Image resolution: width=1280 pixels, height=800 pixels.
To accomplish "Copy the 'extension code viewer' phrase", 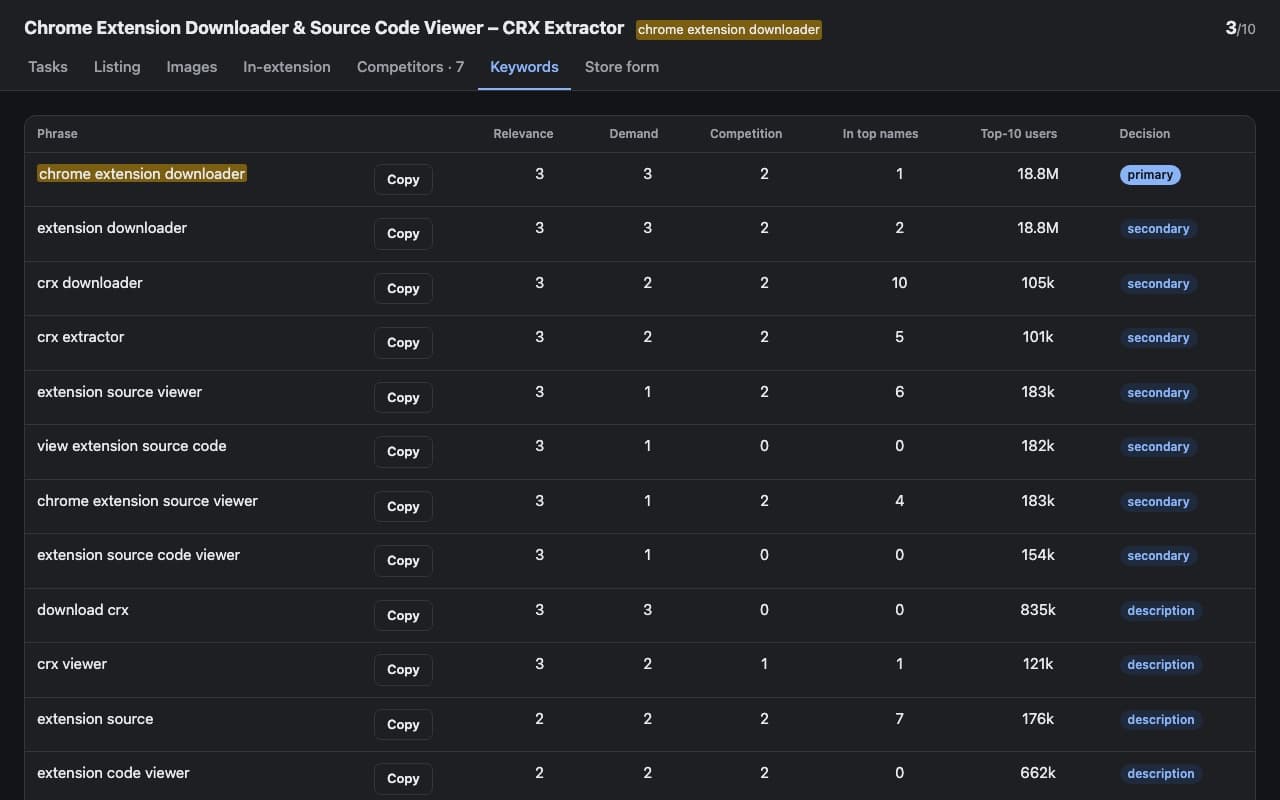I will tap(403, 779).
